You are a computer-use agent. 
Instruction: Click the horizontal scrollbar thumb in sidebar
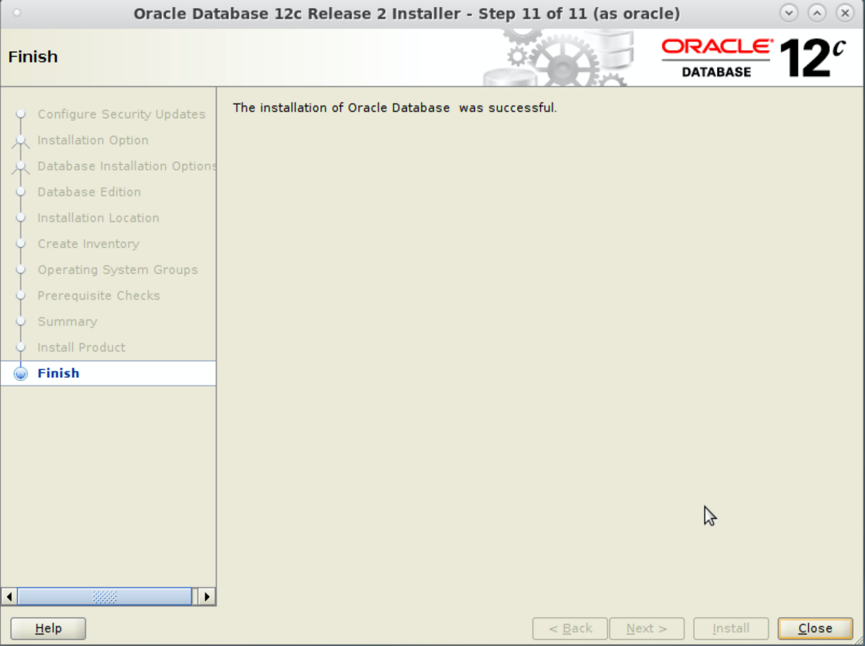(x=104, y=596)
